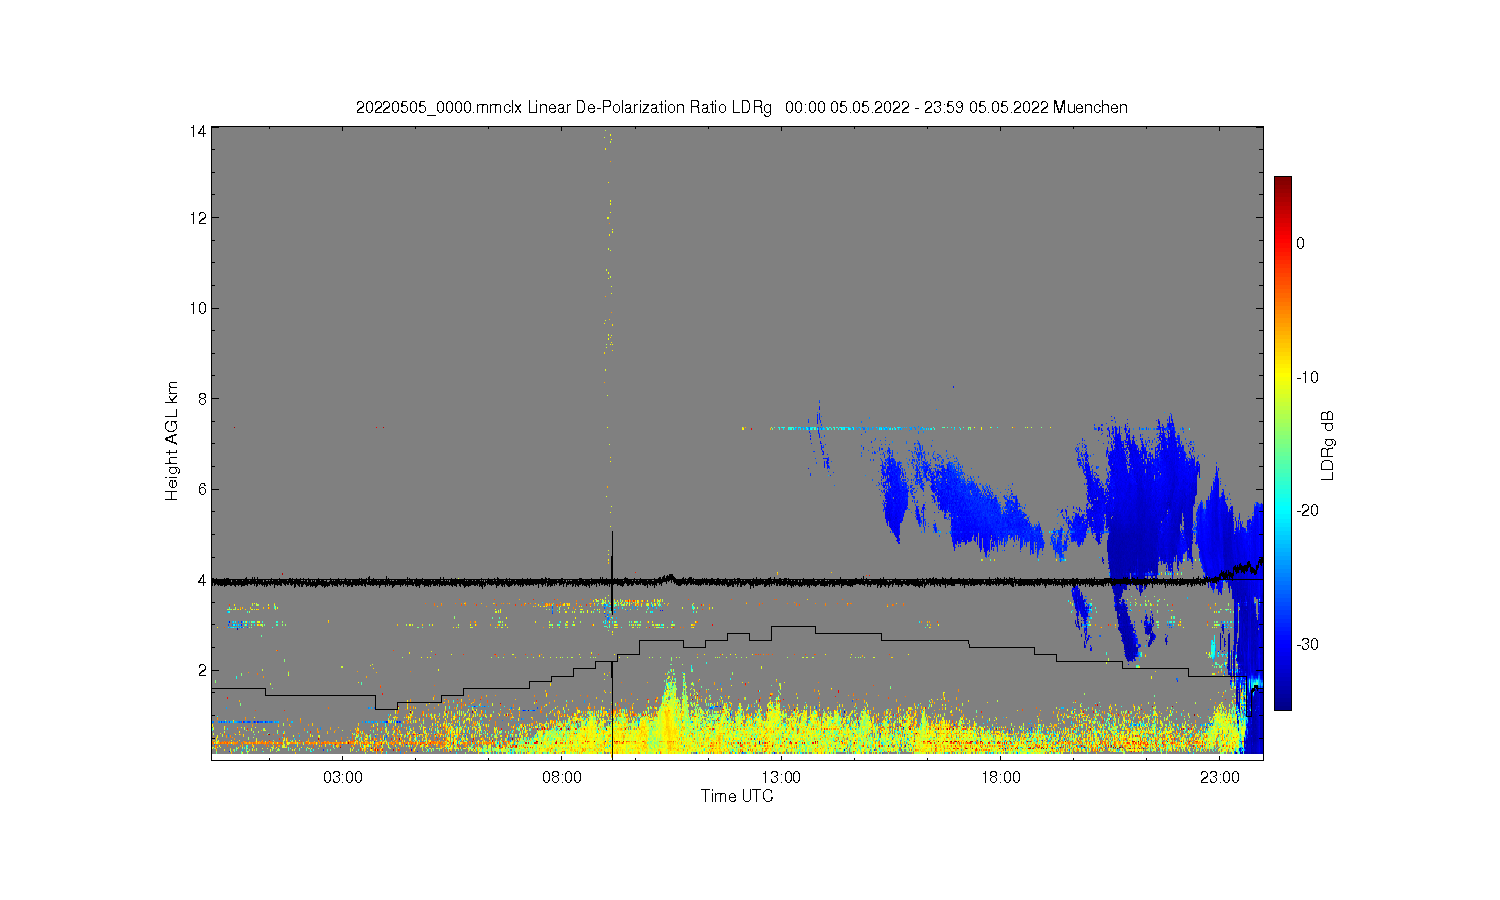Click the height tick label 6
1500x900 pixels.
click(202, 489)
